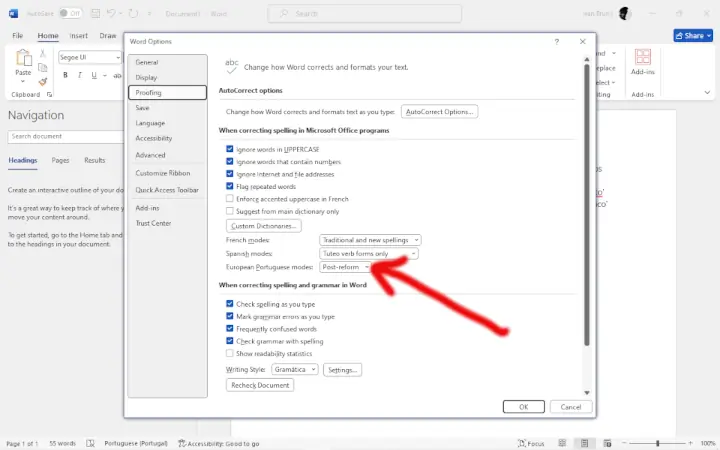The image size is (720, 450).
Task: Switch to Web Layout view icon
Action: pyautogui.click(x=607, y=443)
